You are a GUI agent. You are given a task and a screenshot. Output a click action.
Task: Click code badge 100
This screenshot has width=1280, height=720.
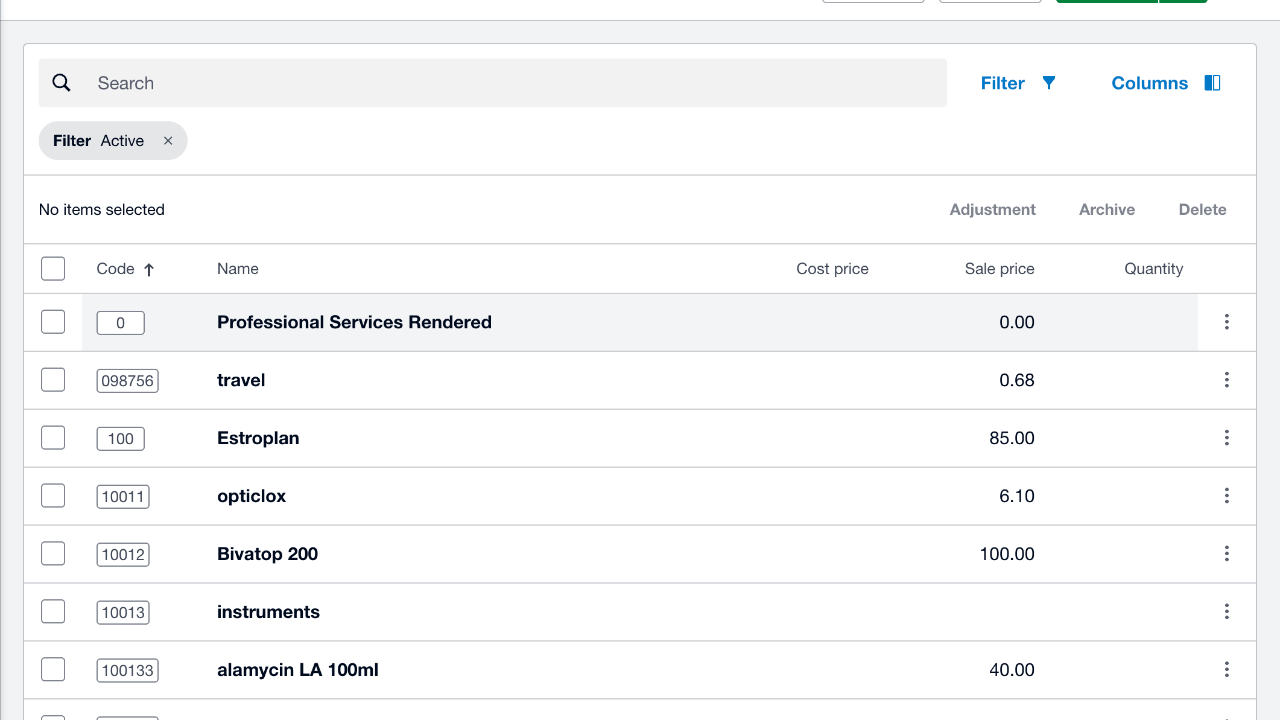[121, 439]
